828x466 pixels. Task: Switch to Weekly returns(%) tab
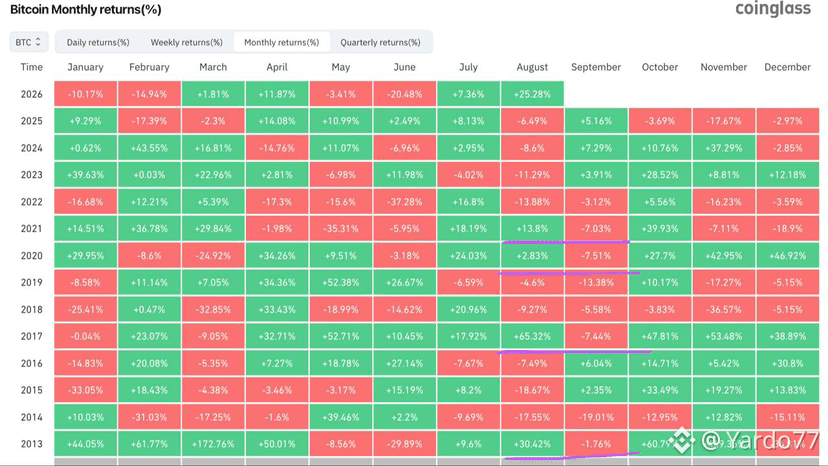[186, 42]
